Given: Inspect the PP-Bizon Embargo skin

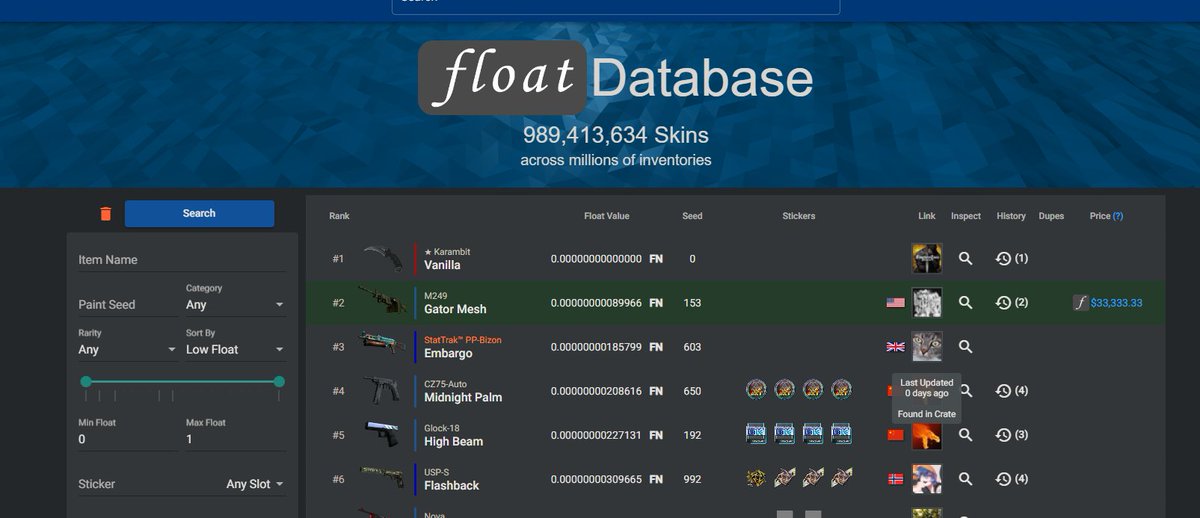Looking at the screenshot, I should pyautogui.click(x=965, y=347).
